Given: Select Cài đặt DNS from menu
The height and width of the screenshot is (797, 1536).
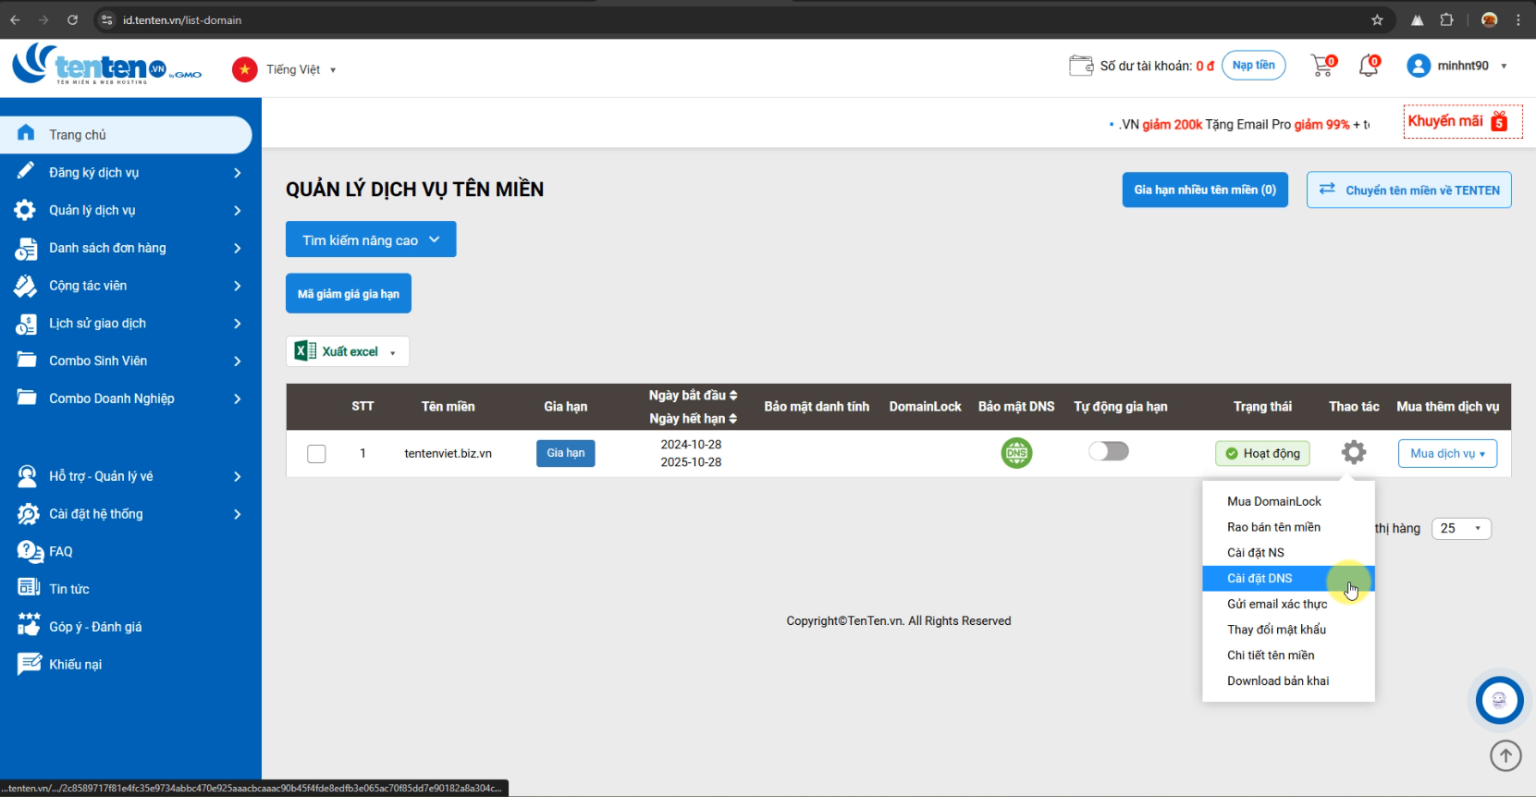Looking at the screenshot, I should point(1259,578).
